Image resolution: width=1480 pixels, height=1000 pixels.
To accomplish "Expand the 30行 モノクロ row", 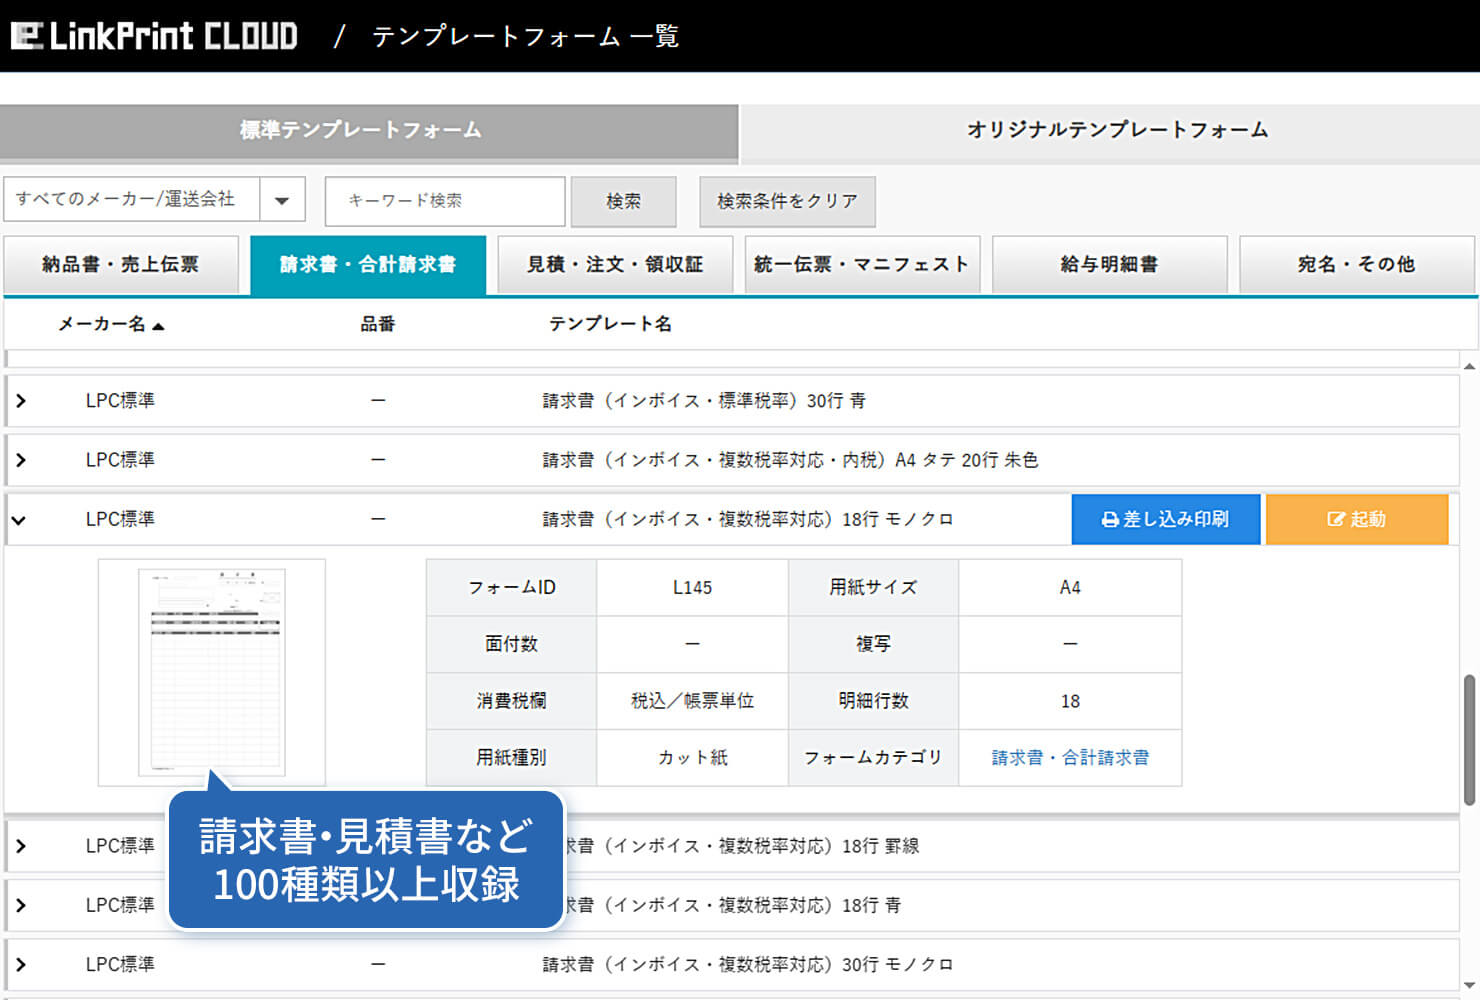I will tap(20, 963).
